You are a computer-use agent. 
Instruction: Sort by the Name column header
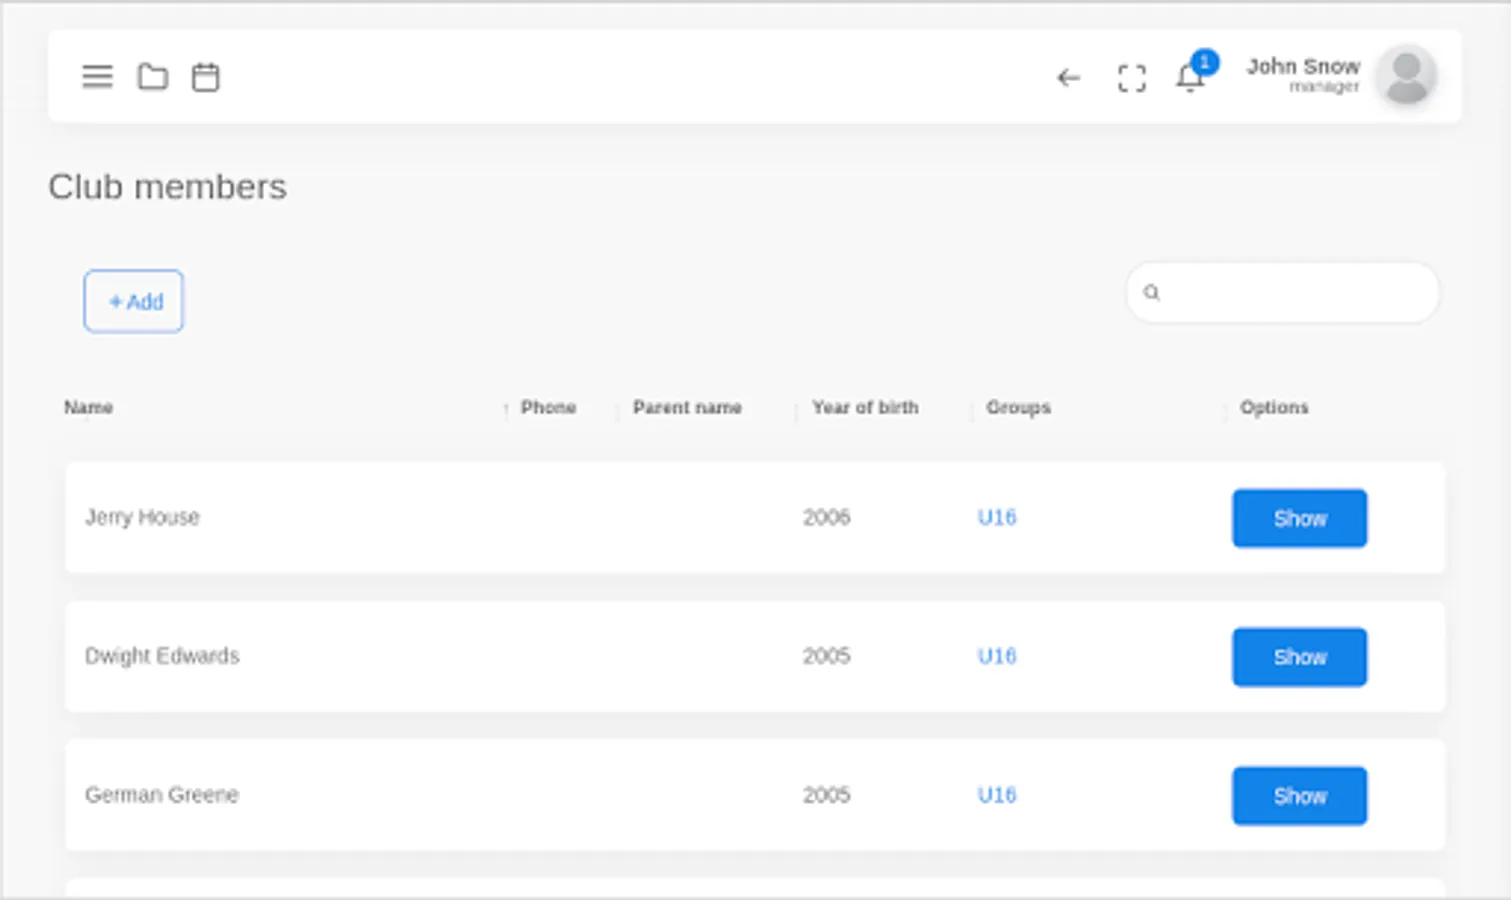(89, 407)
